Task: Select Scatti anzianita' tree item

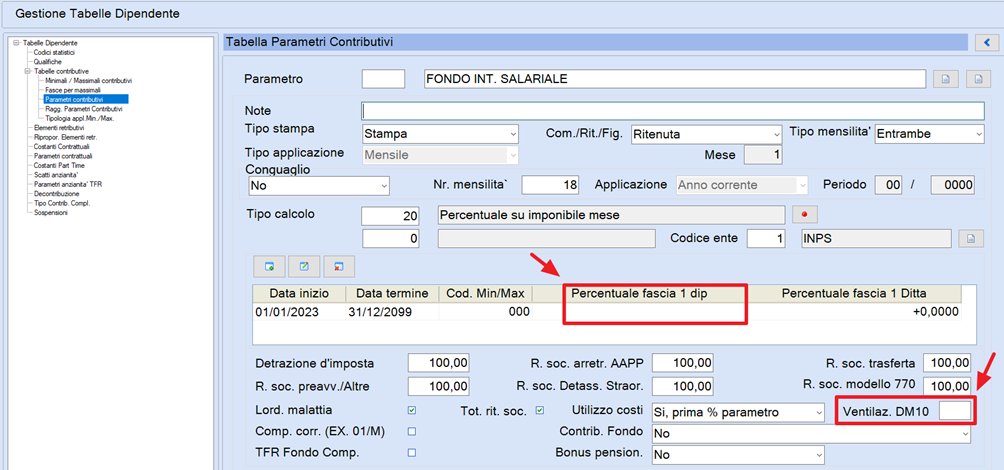Action: 54,174
